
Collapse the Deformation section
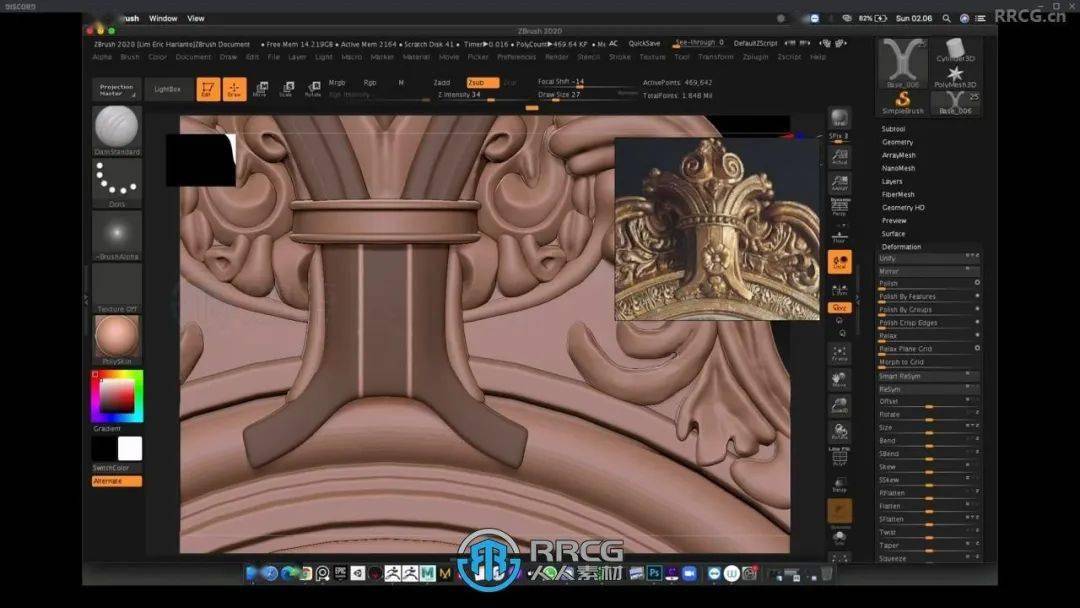click(901, 246)
